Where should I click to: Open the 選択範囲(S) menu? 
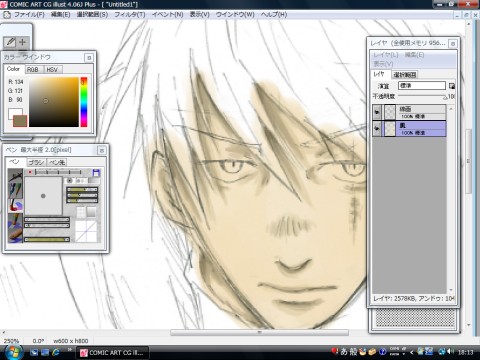[x=92, y=15]
